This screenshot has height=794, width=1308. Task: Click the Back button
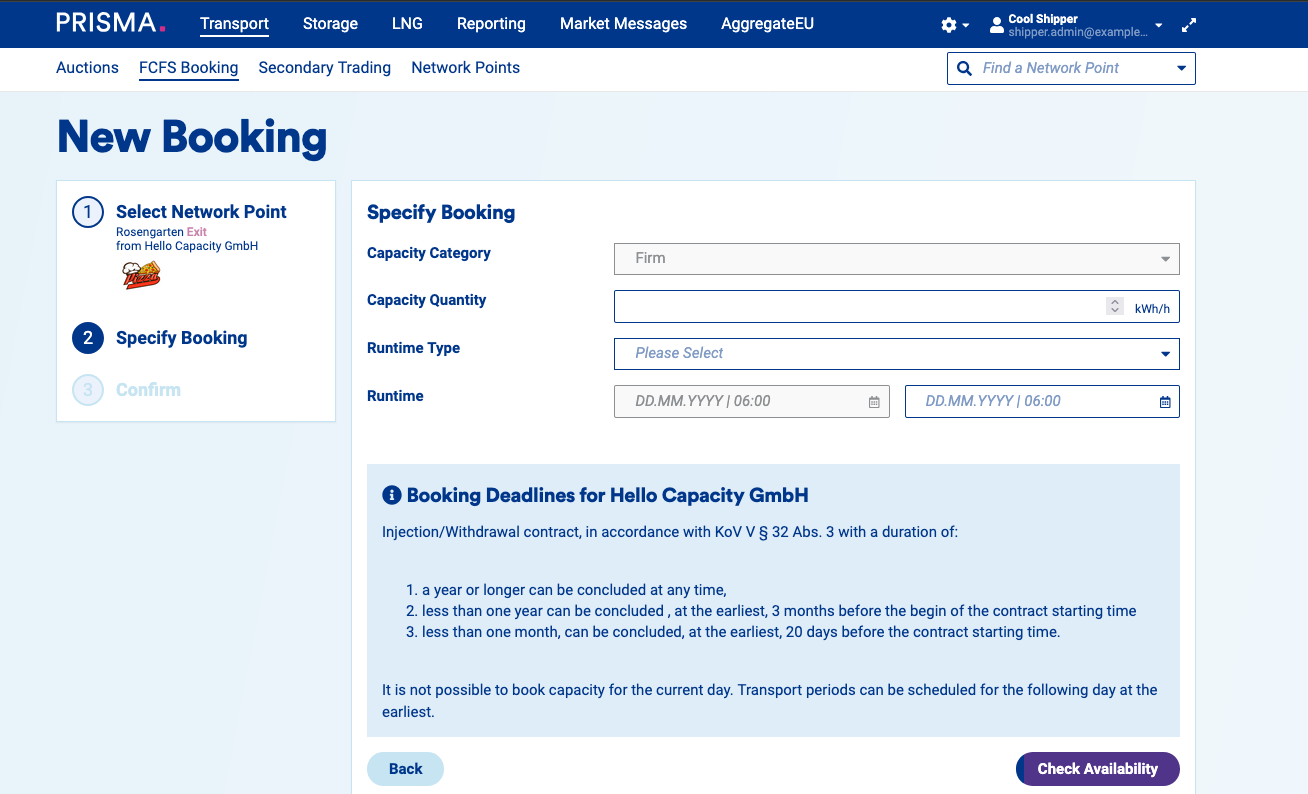coord(405,769)
